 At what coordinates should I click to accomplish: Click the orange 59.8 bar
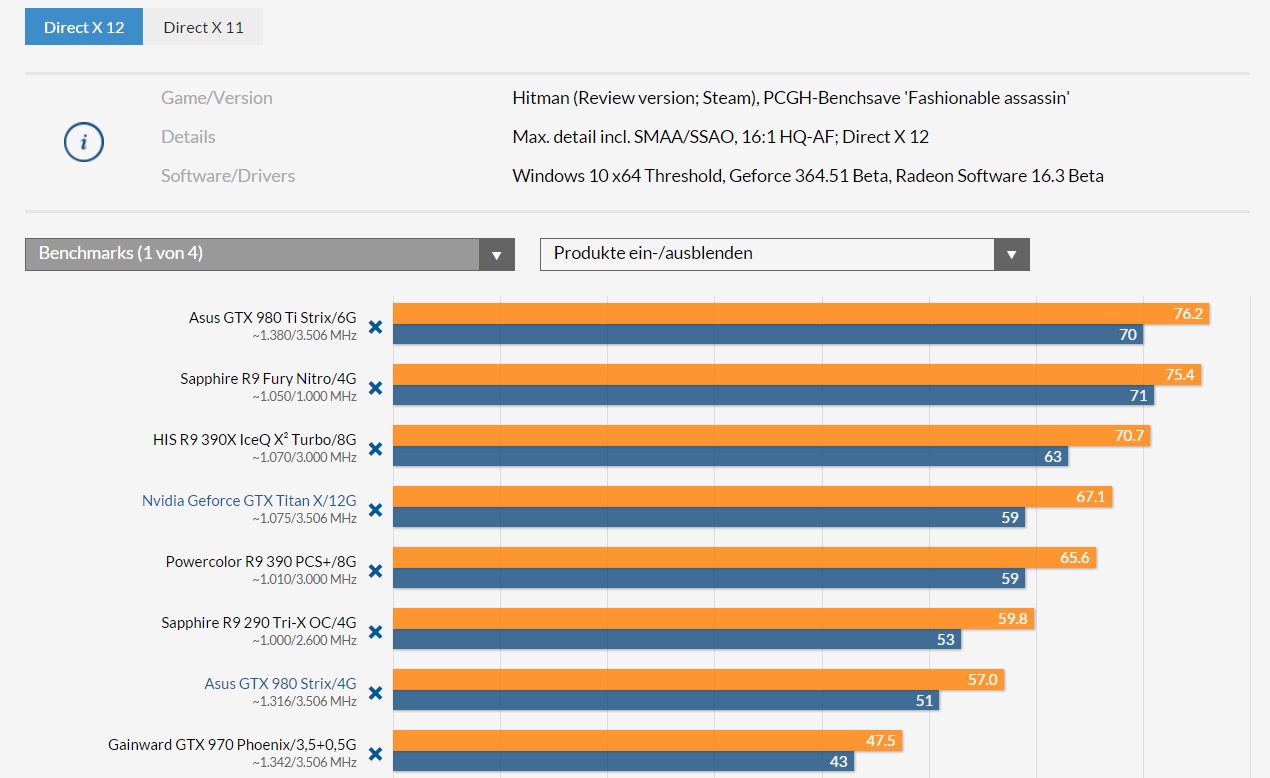(713, 618)
